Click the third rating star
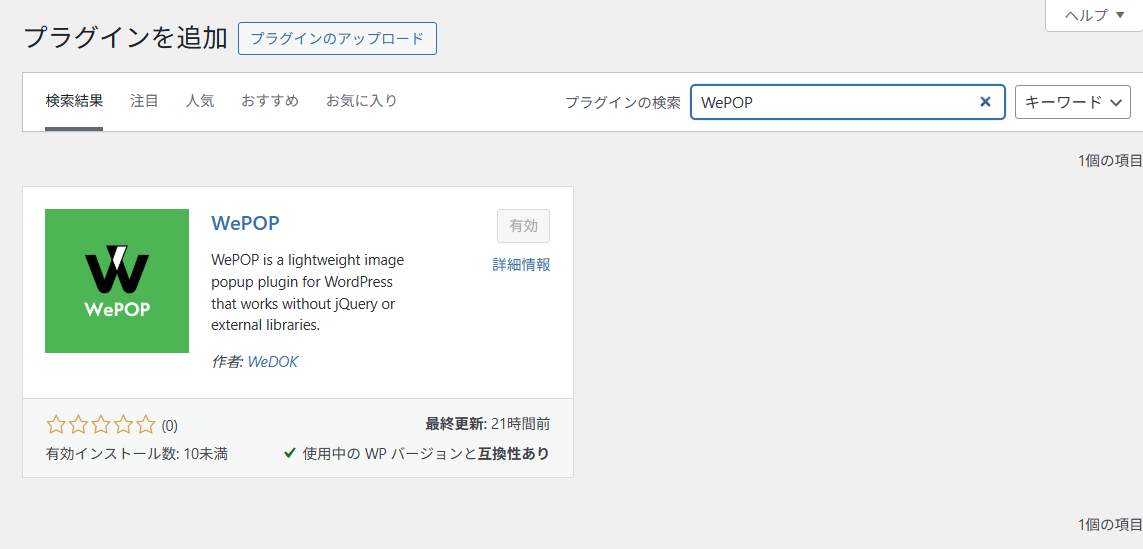 (101, 424)
